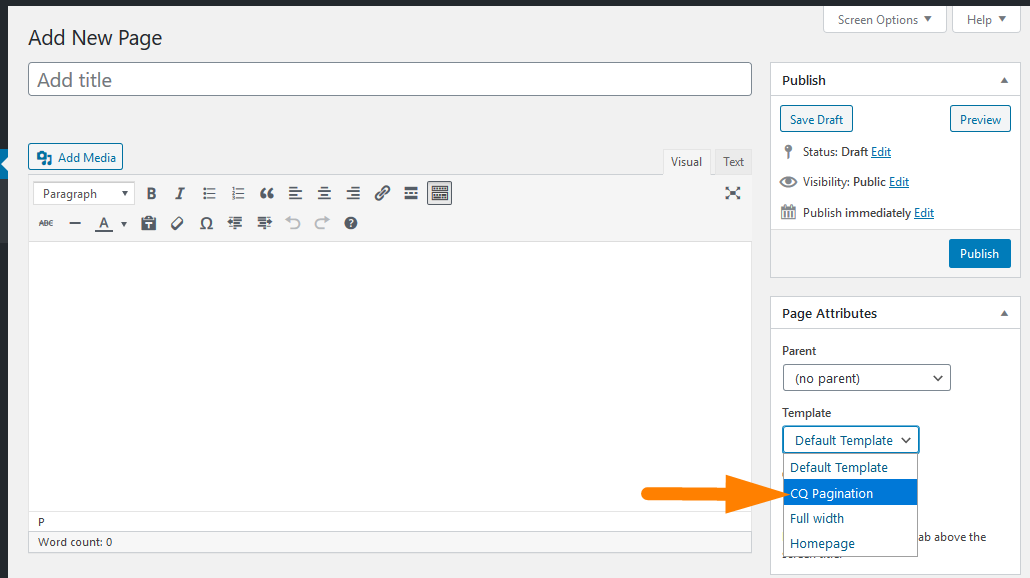Undo the last action
Image resolution: width=1030 pixels, height=578 pixels.
point(293,223)
